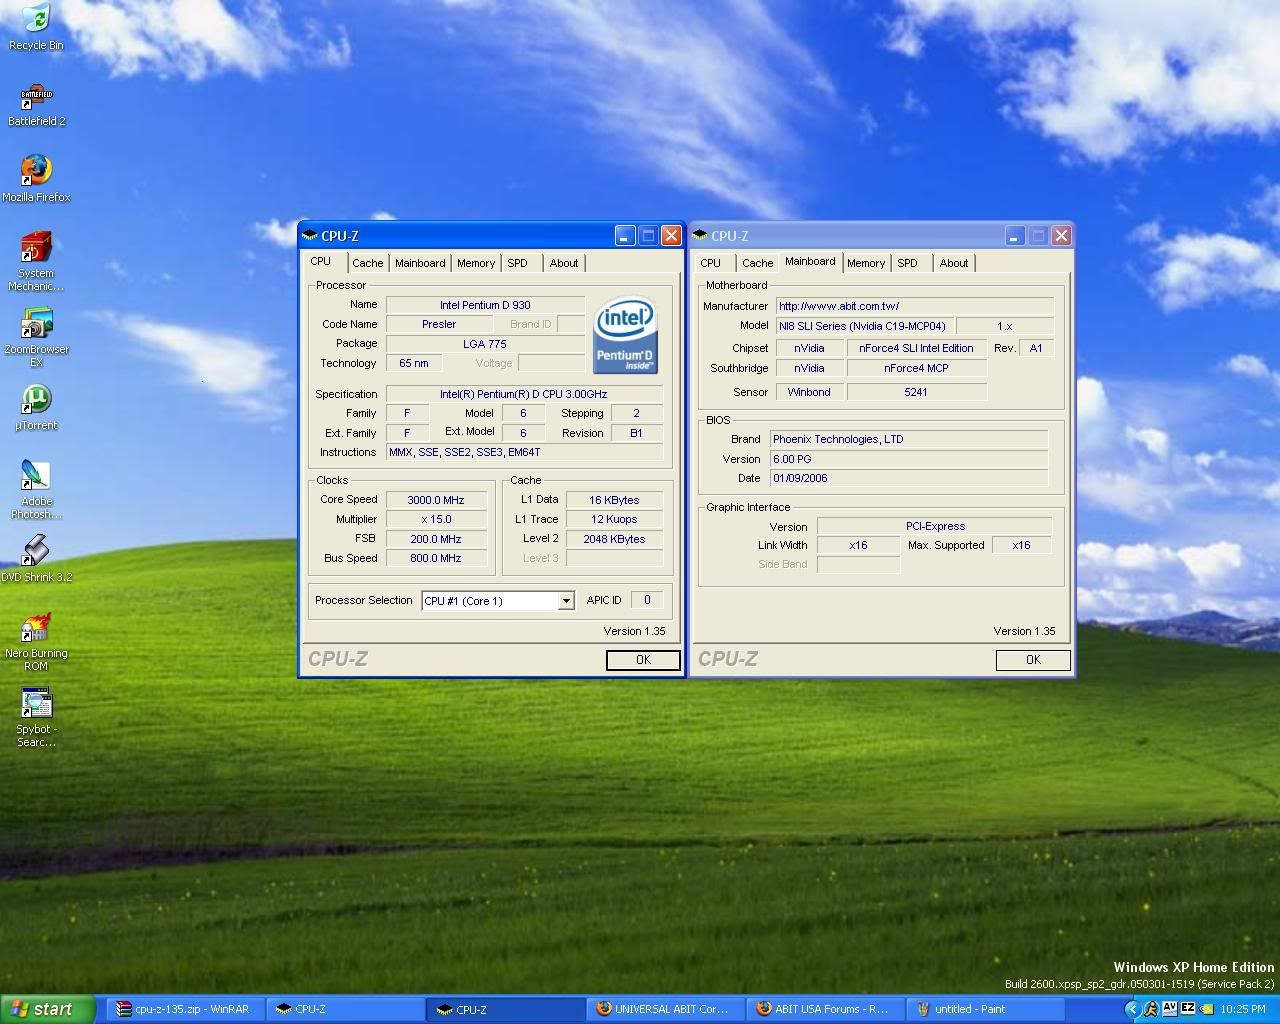Screen dimensions: 1280x1024
Task: Open the Cache tab in left CPU-Z window
Action: (367, 263)
